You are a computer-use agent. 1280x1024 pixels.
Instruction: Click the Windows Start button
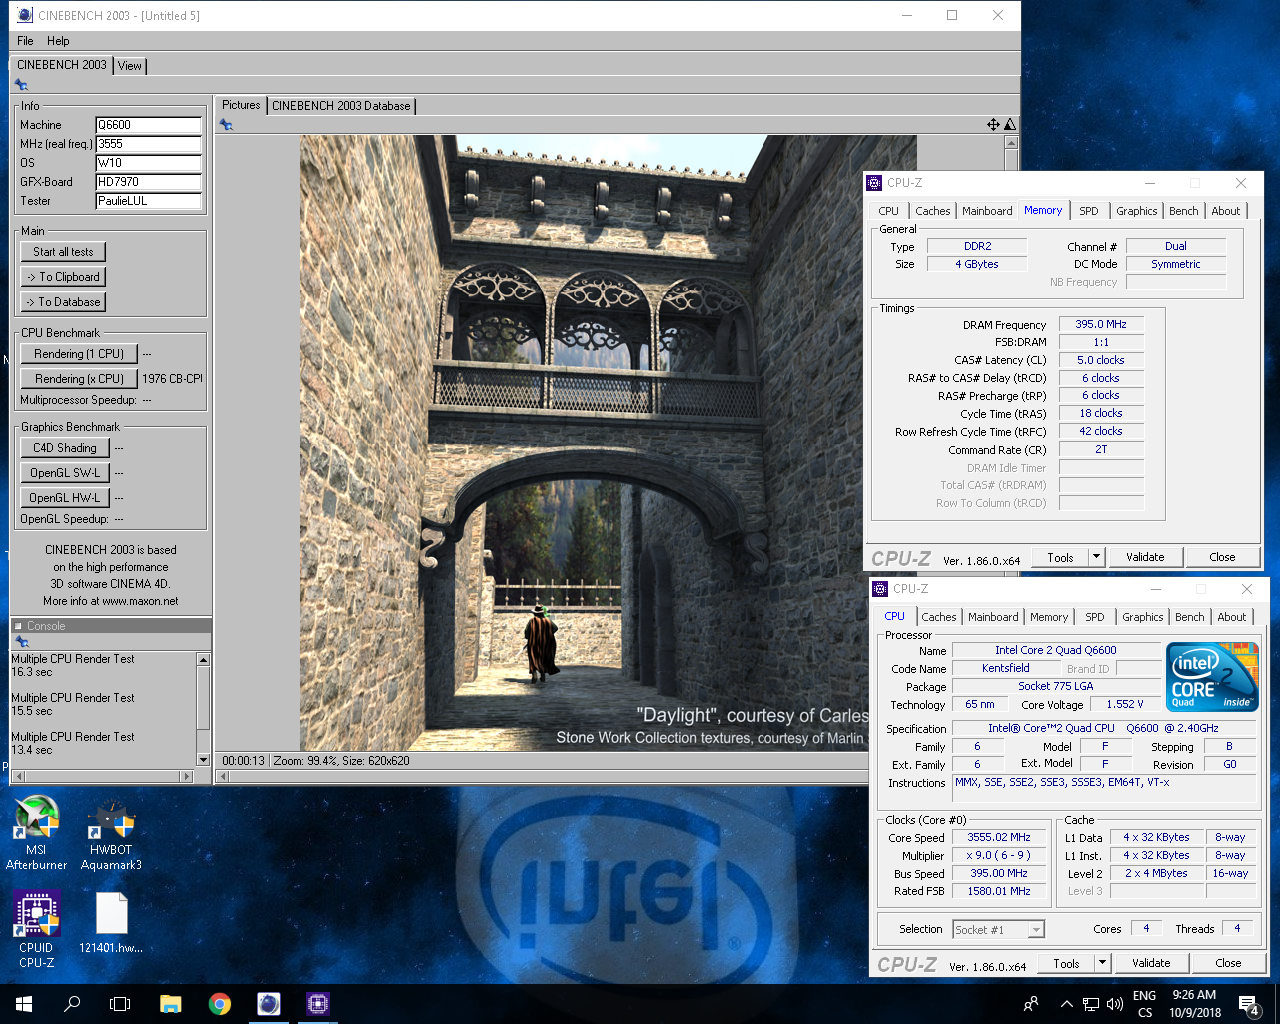point(24,1004)
